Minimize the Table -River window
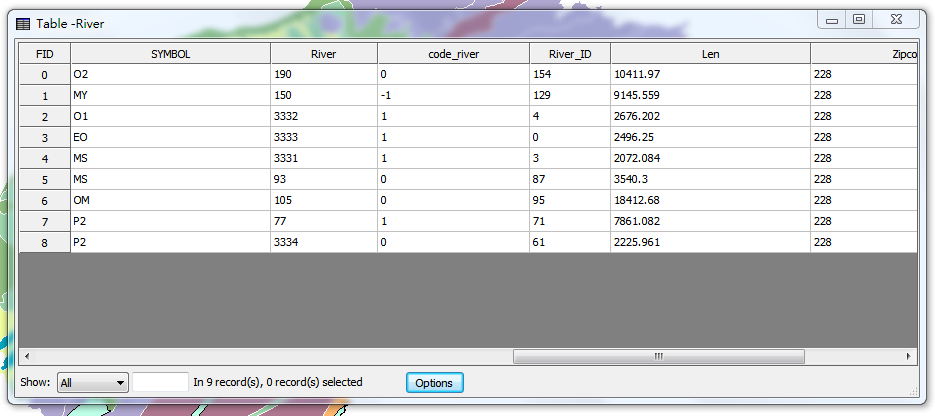The height and width of the screenshot is (416, 935). (x=832, y=19)
